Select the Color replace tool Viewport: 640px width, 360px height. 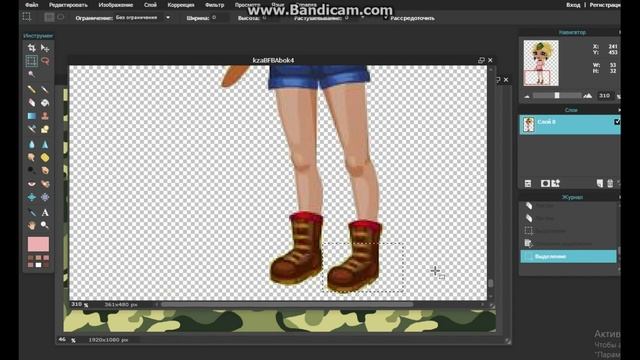(x=31, y=129)
